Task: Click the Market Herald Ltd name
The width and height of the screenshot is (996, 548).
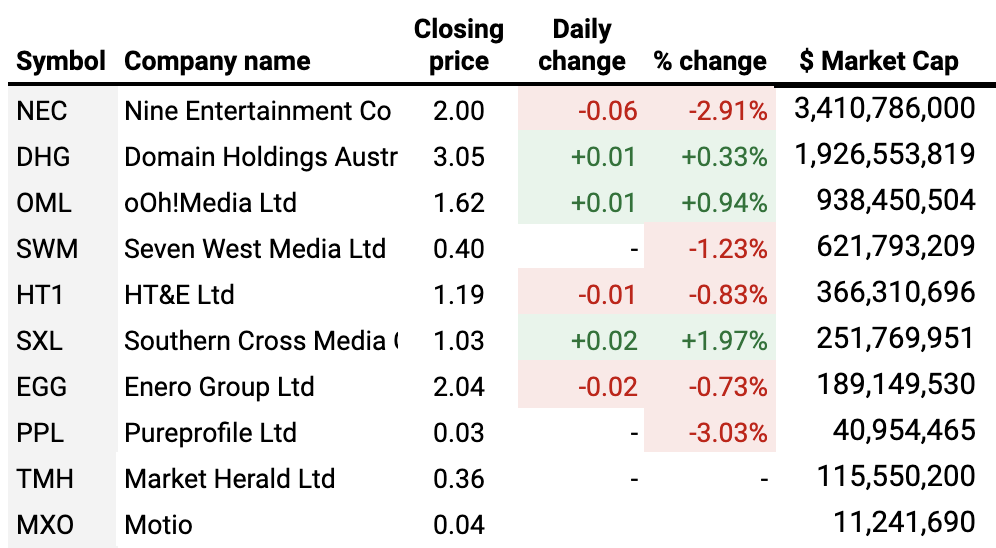Action: pos(229,479)
